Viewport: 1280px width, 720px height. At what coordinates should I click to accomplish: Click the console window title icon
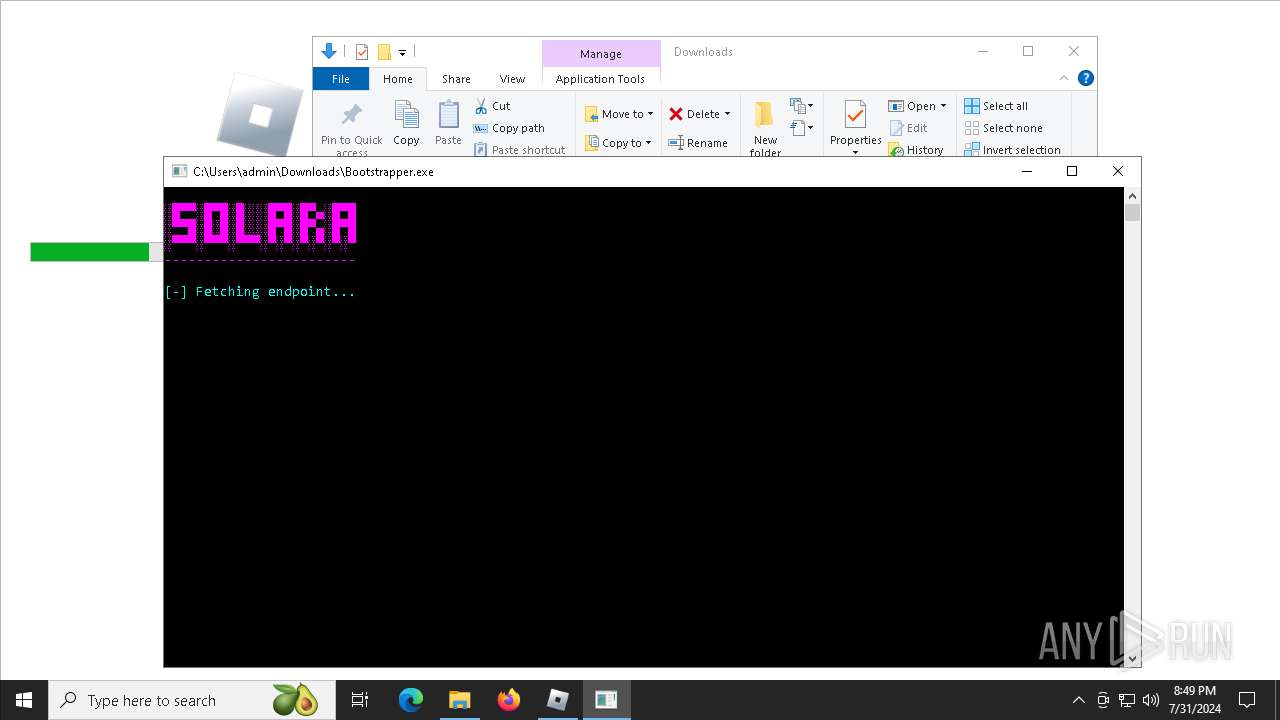[x=179, y=171]
